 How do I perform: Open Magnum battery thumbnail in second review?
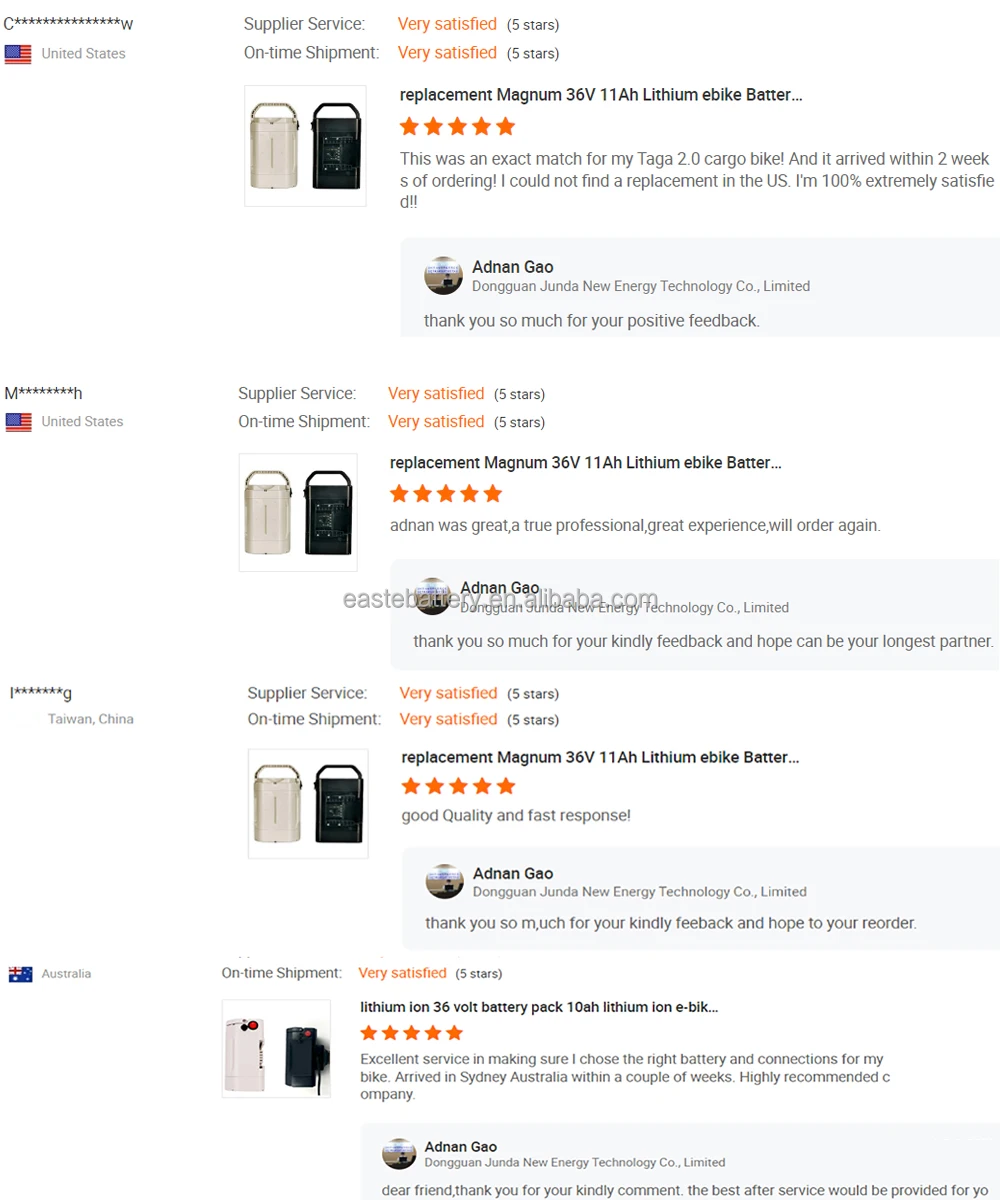298,513
